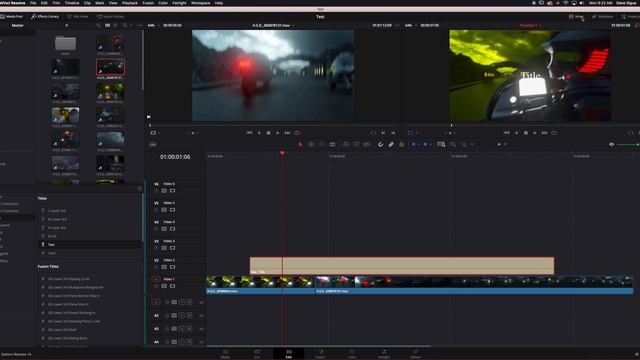Open the Trim menu

[56, 3]
